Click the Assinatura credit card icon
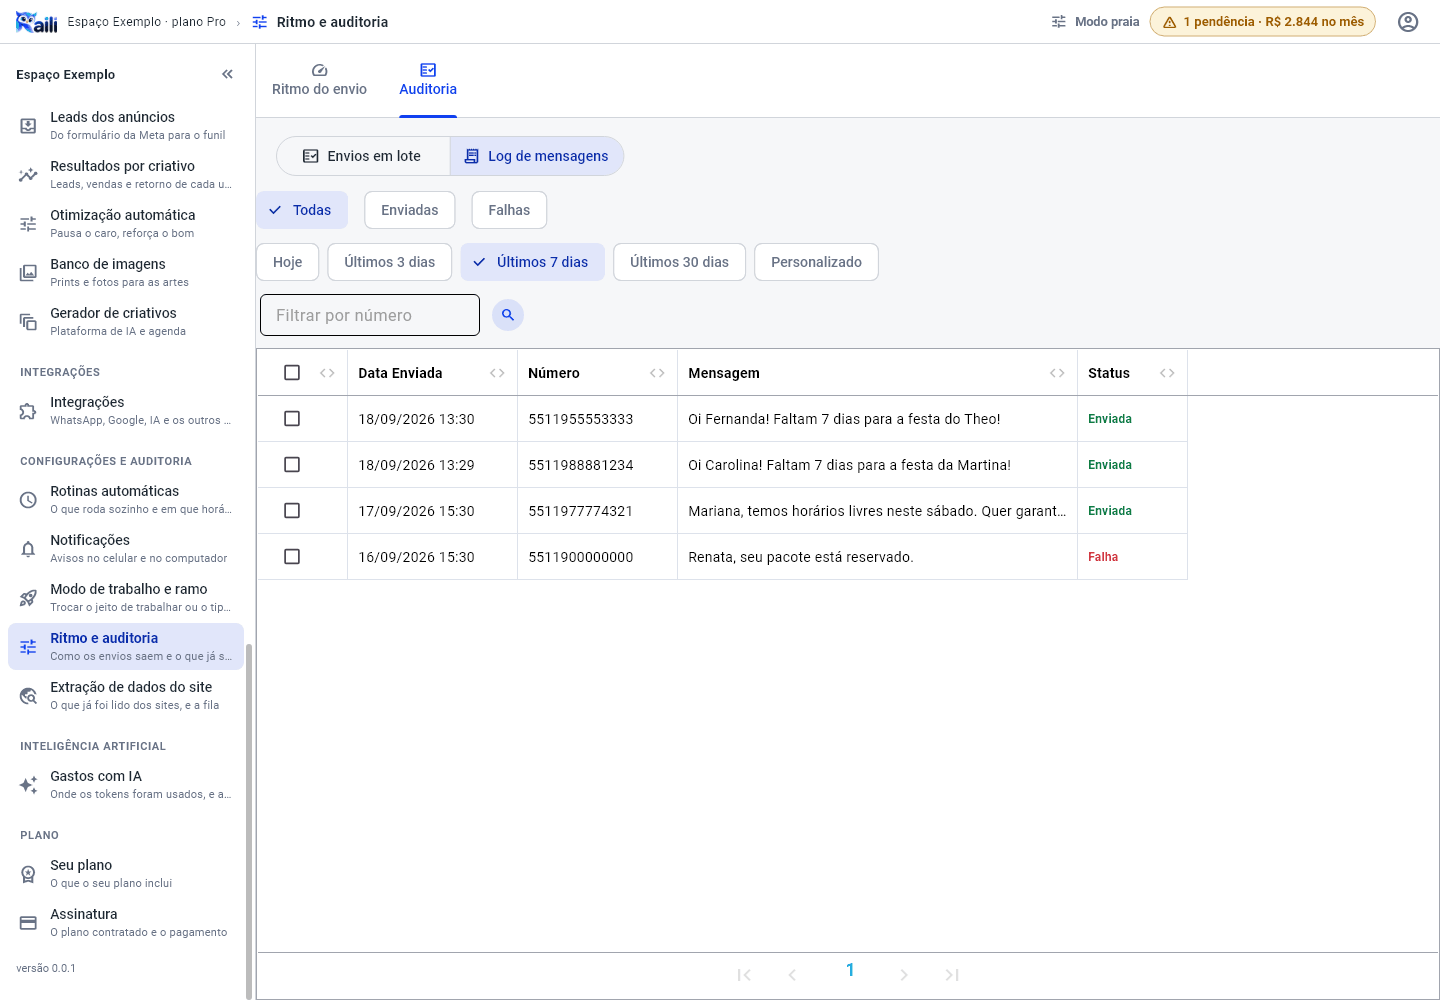This screenshot has height=1000, width=1440. pos(28,923)
